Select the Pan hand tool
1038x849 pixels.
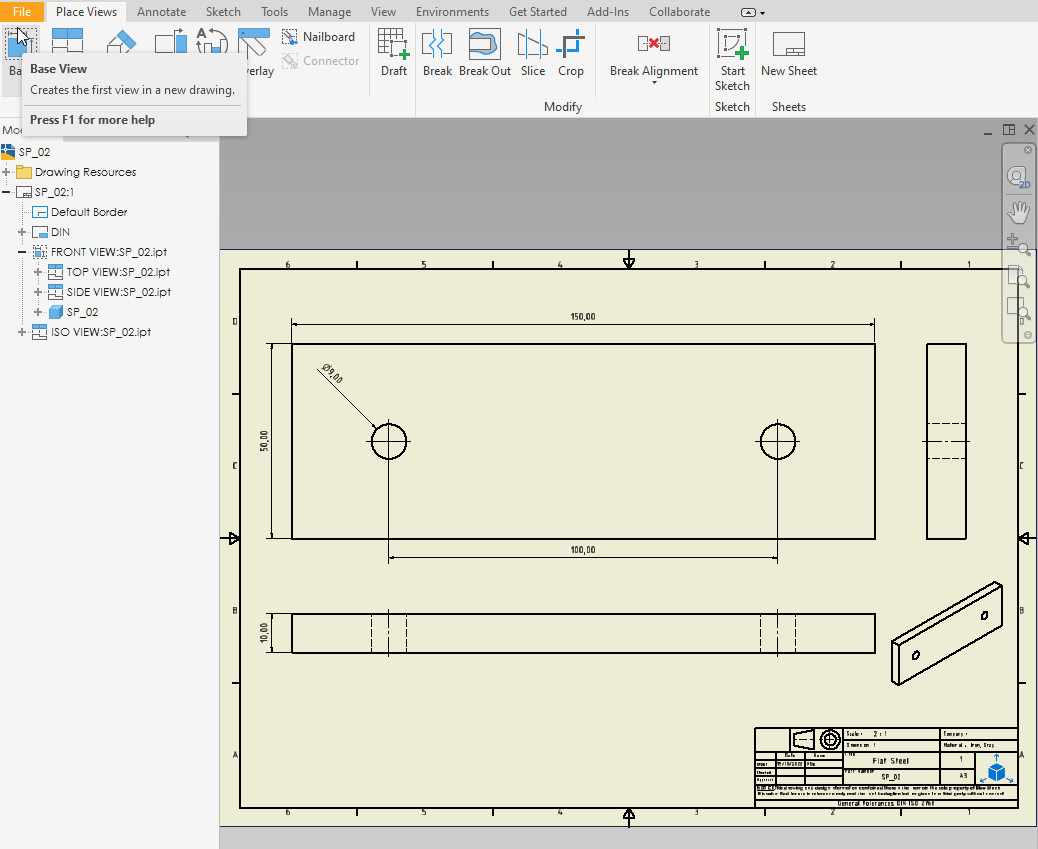pos(1017,211)
